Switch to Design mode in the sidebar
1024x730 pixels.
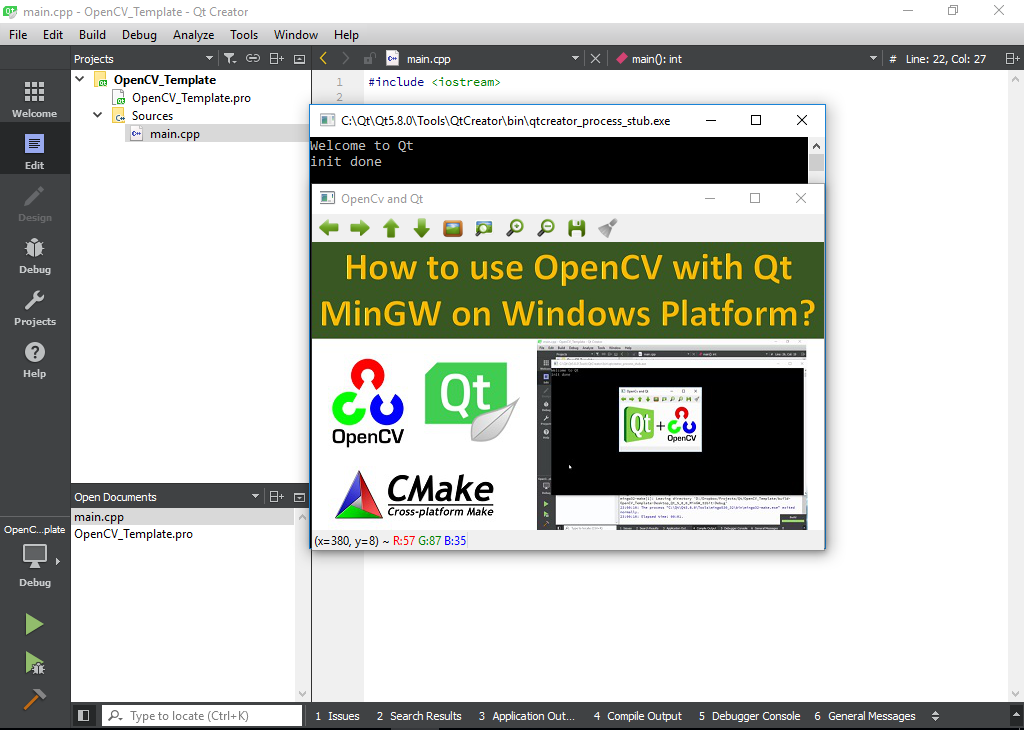[x=33, y=205]
